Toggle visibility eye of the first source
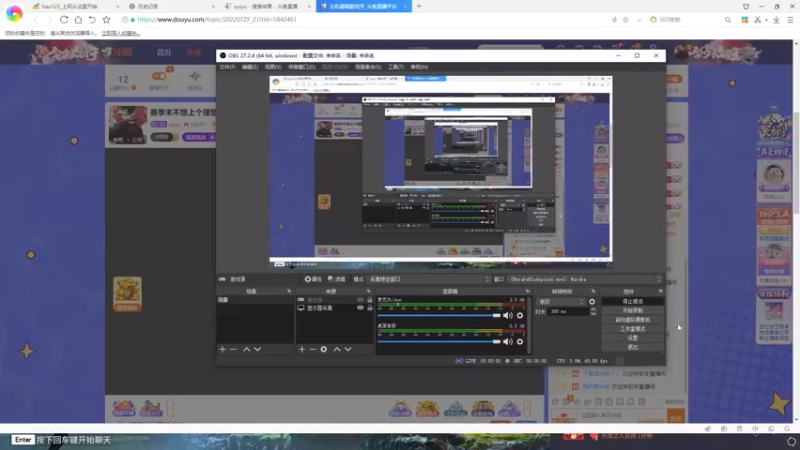This screenshot has width=800, height=450. 360,300
